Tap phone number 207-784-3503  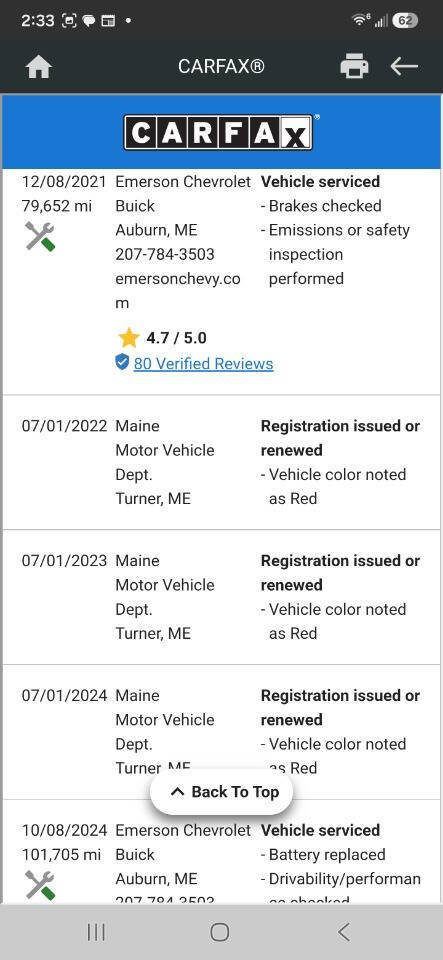(x=165, y=254)
